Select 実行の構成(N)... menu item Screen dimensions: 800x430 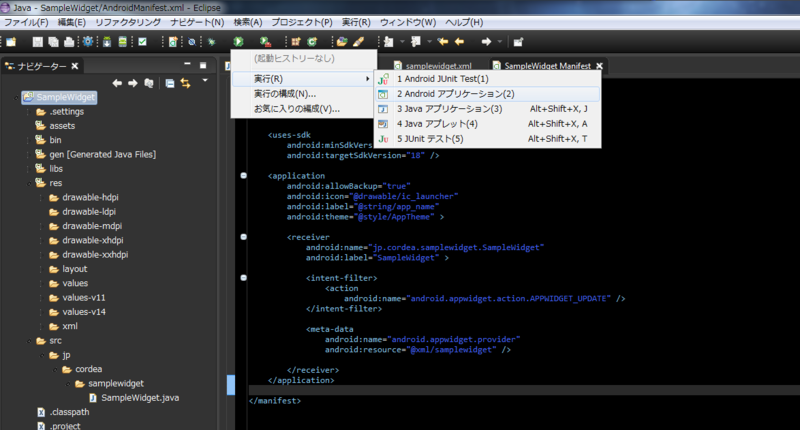click(304, 94)
